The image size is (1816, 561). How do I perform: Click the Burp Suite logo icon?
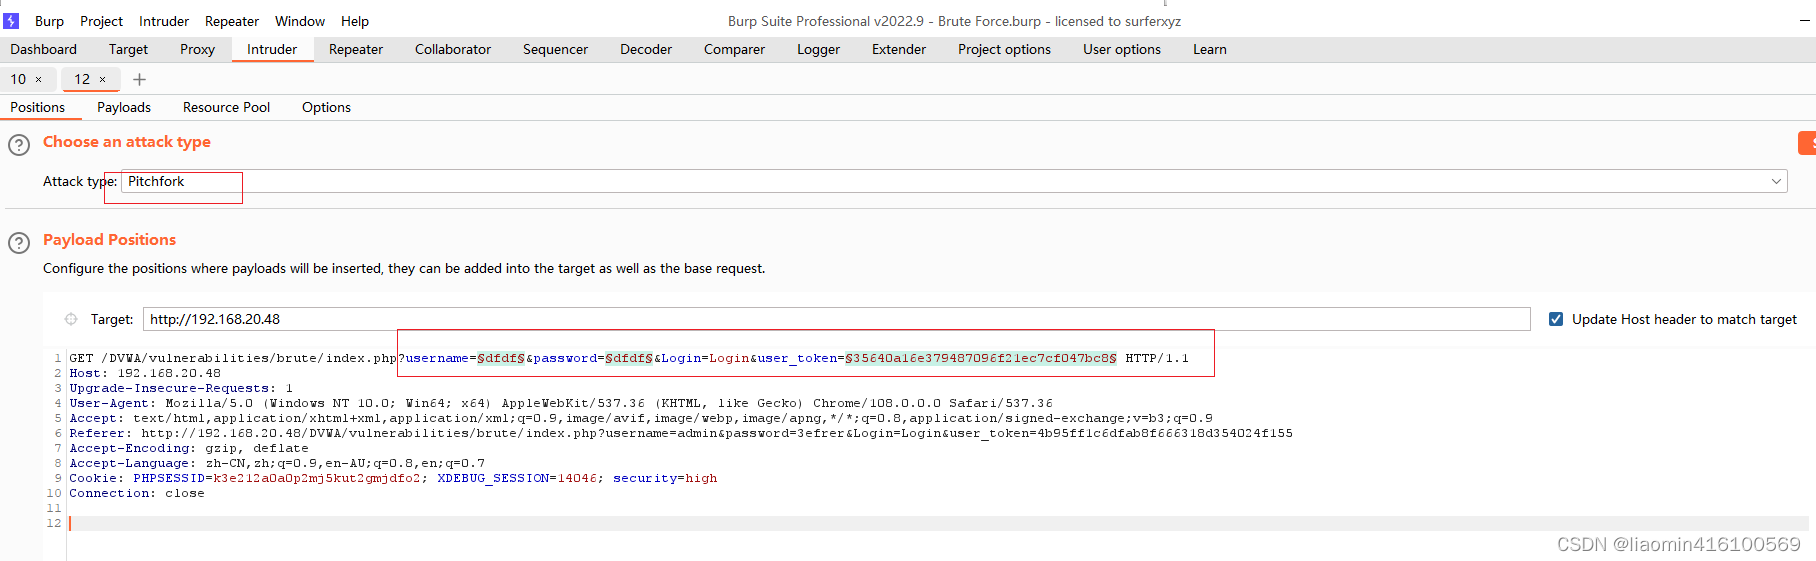(x=11, y=20)
